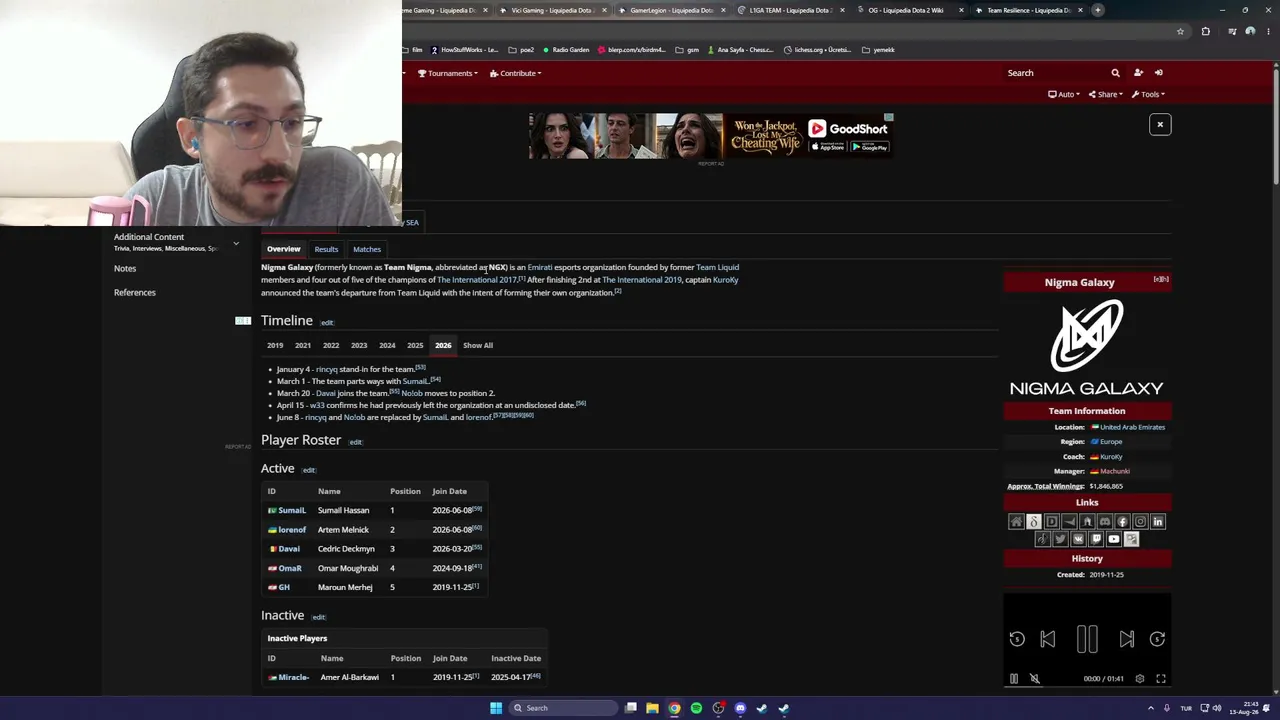The image size is (1280, 720).
Task: Open Spotify from the taskbar
Action: click(696, 708)
